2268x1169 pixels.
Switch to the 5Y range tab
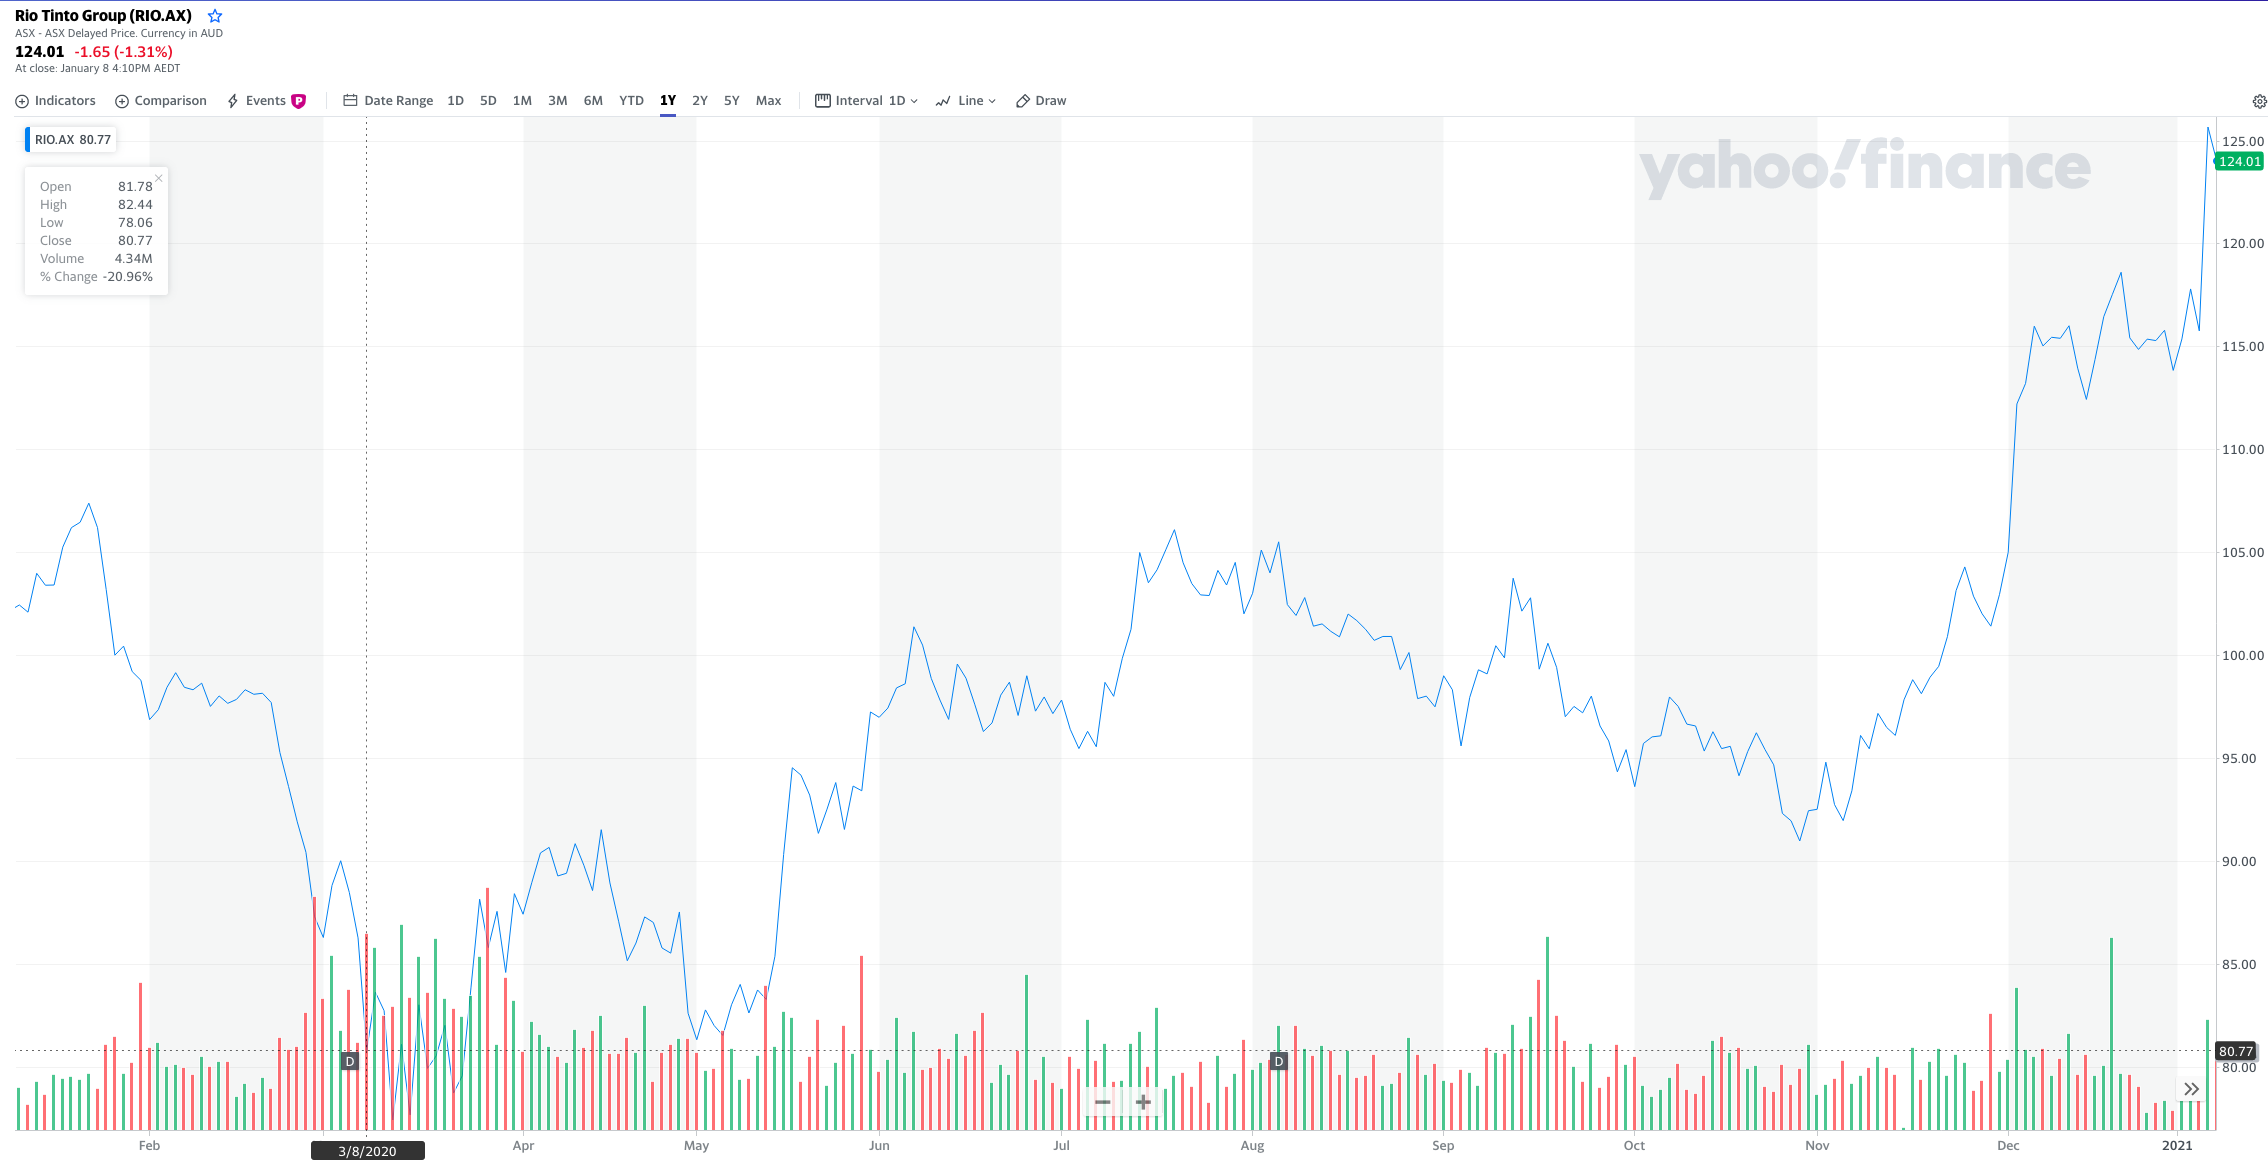click(x=732, y=101)
